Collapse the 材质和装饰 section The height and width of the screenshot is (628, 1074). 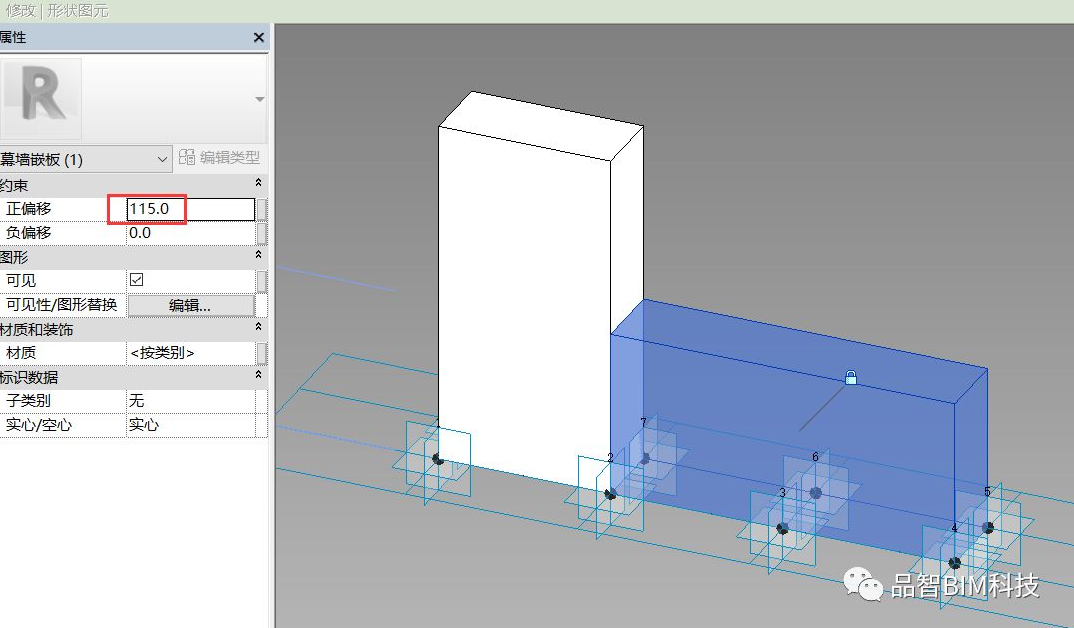coord(259,328)
